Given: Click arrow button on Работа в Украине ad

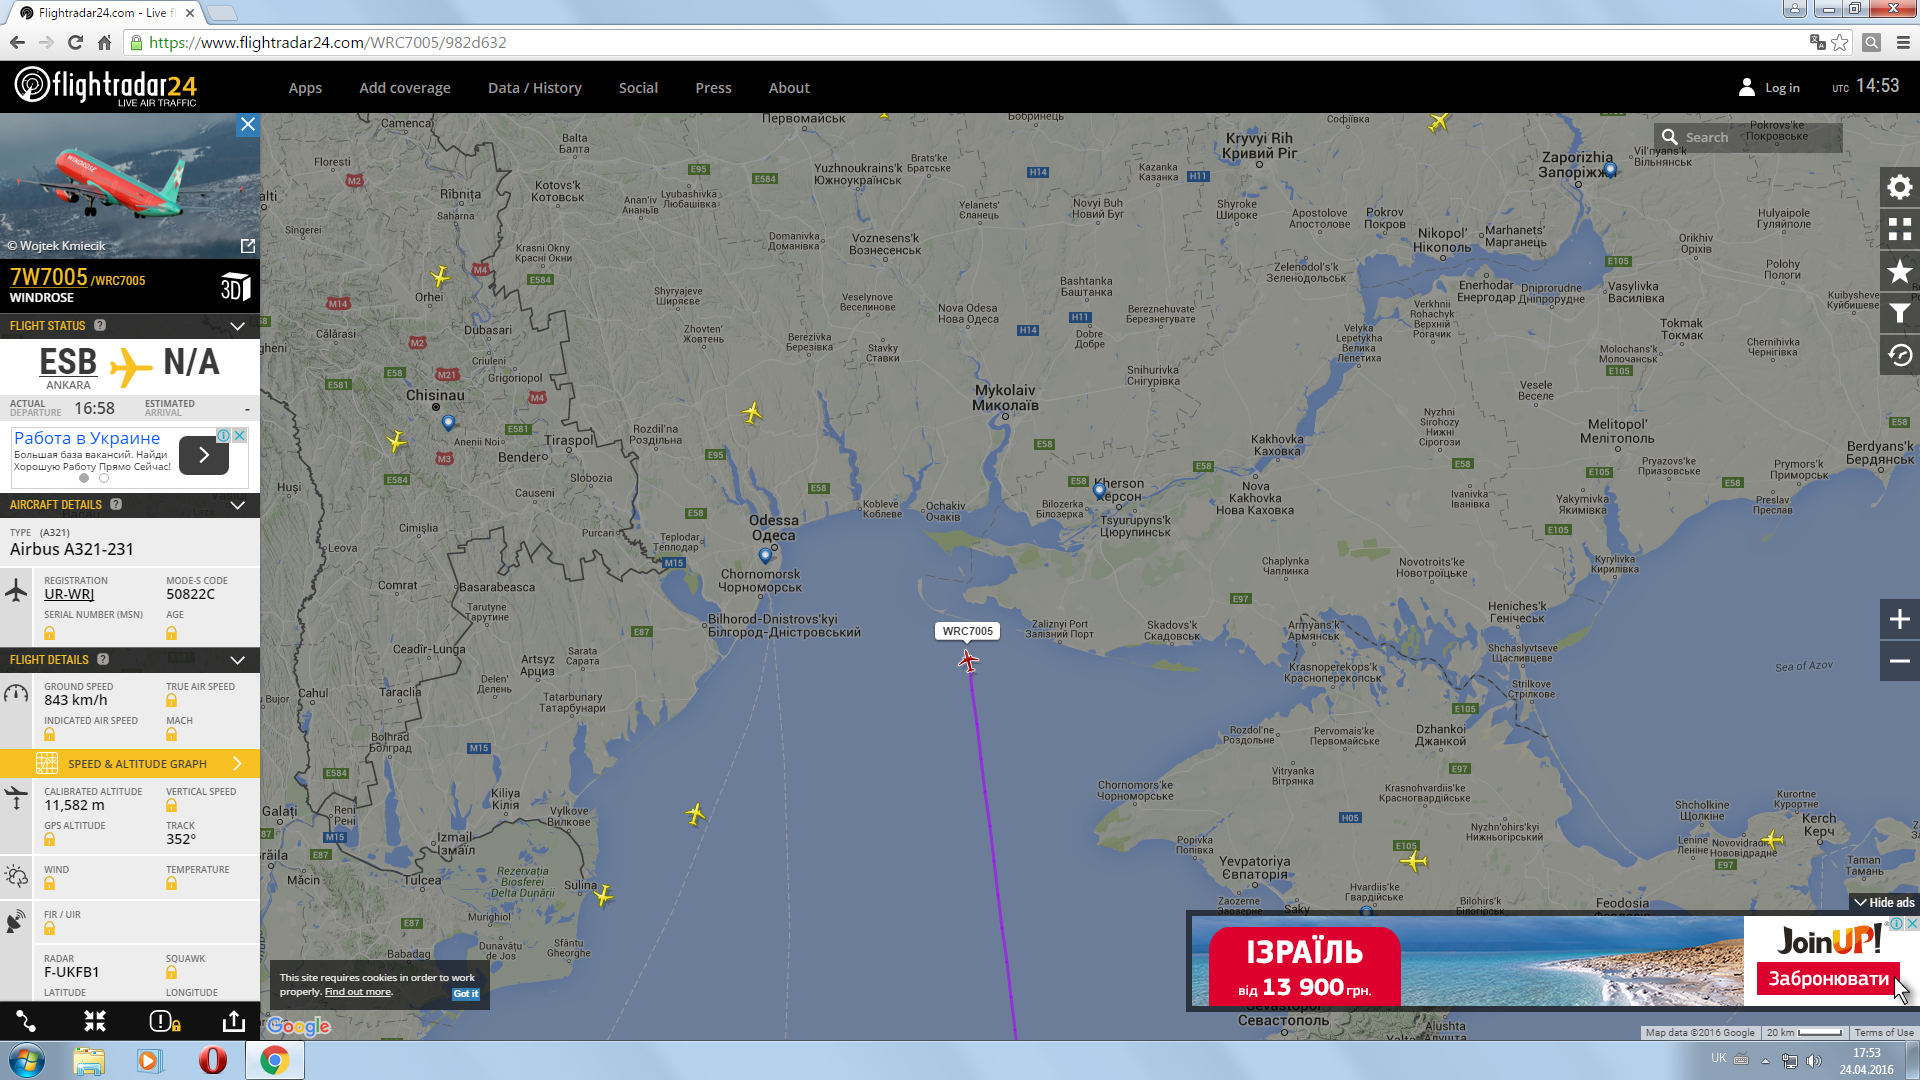Looking at the screenshot, I should (204, 455).
